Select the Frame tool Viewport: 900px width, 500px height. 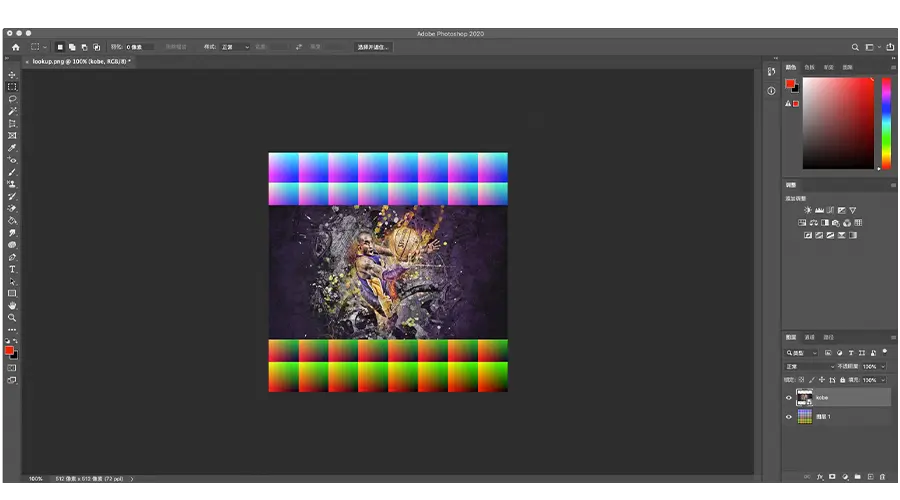coord(12,135)
